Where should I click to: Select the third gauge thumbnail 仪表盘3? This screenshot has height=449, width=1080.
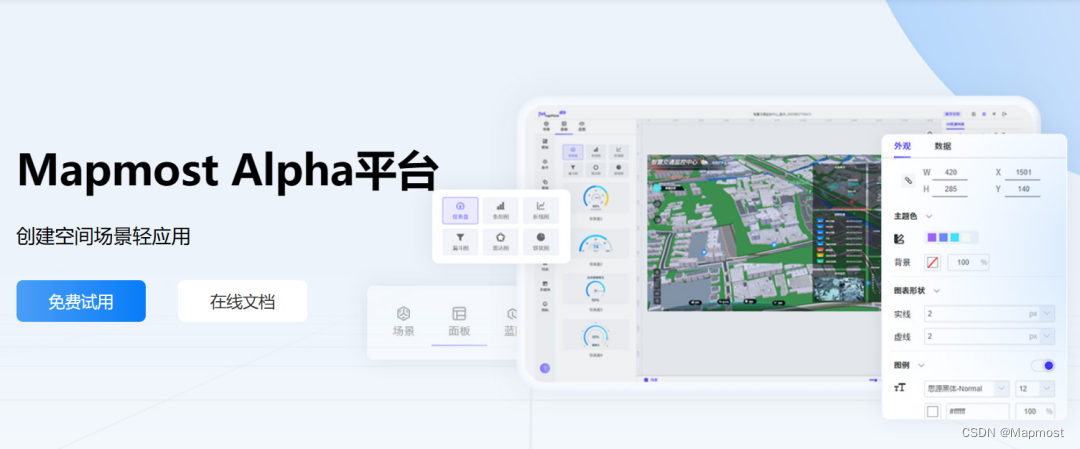click(596, 289)
